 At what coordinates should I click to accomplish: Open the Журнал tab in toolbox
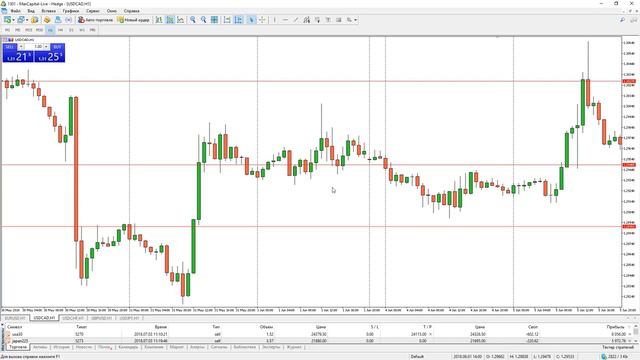click(294, 347)
